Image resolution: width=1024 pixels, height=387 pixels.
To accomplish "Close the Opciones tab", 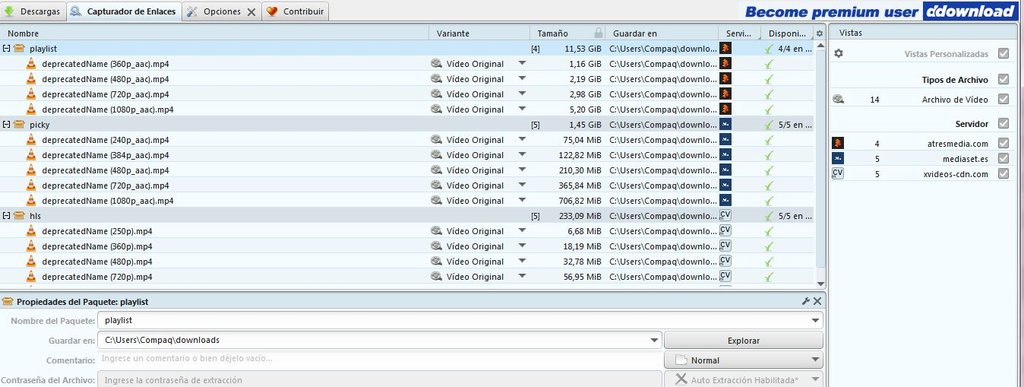I will click(x=251, y=12).
